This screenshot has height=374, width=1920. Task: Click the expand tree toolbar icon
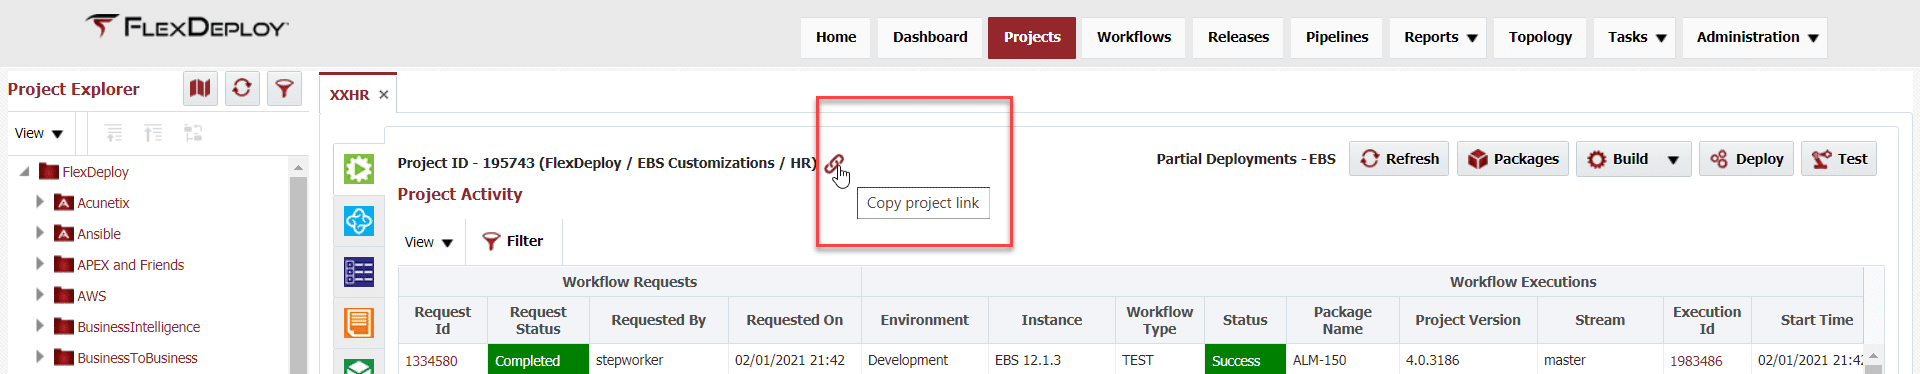click(153, 133)
